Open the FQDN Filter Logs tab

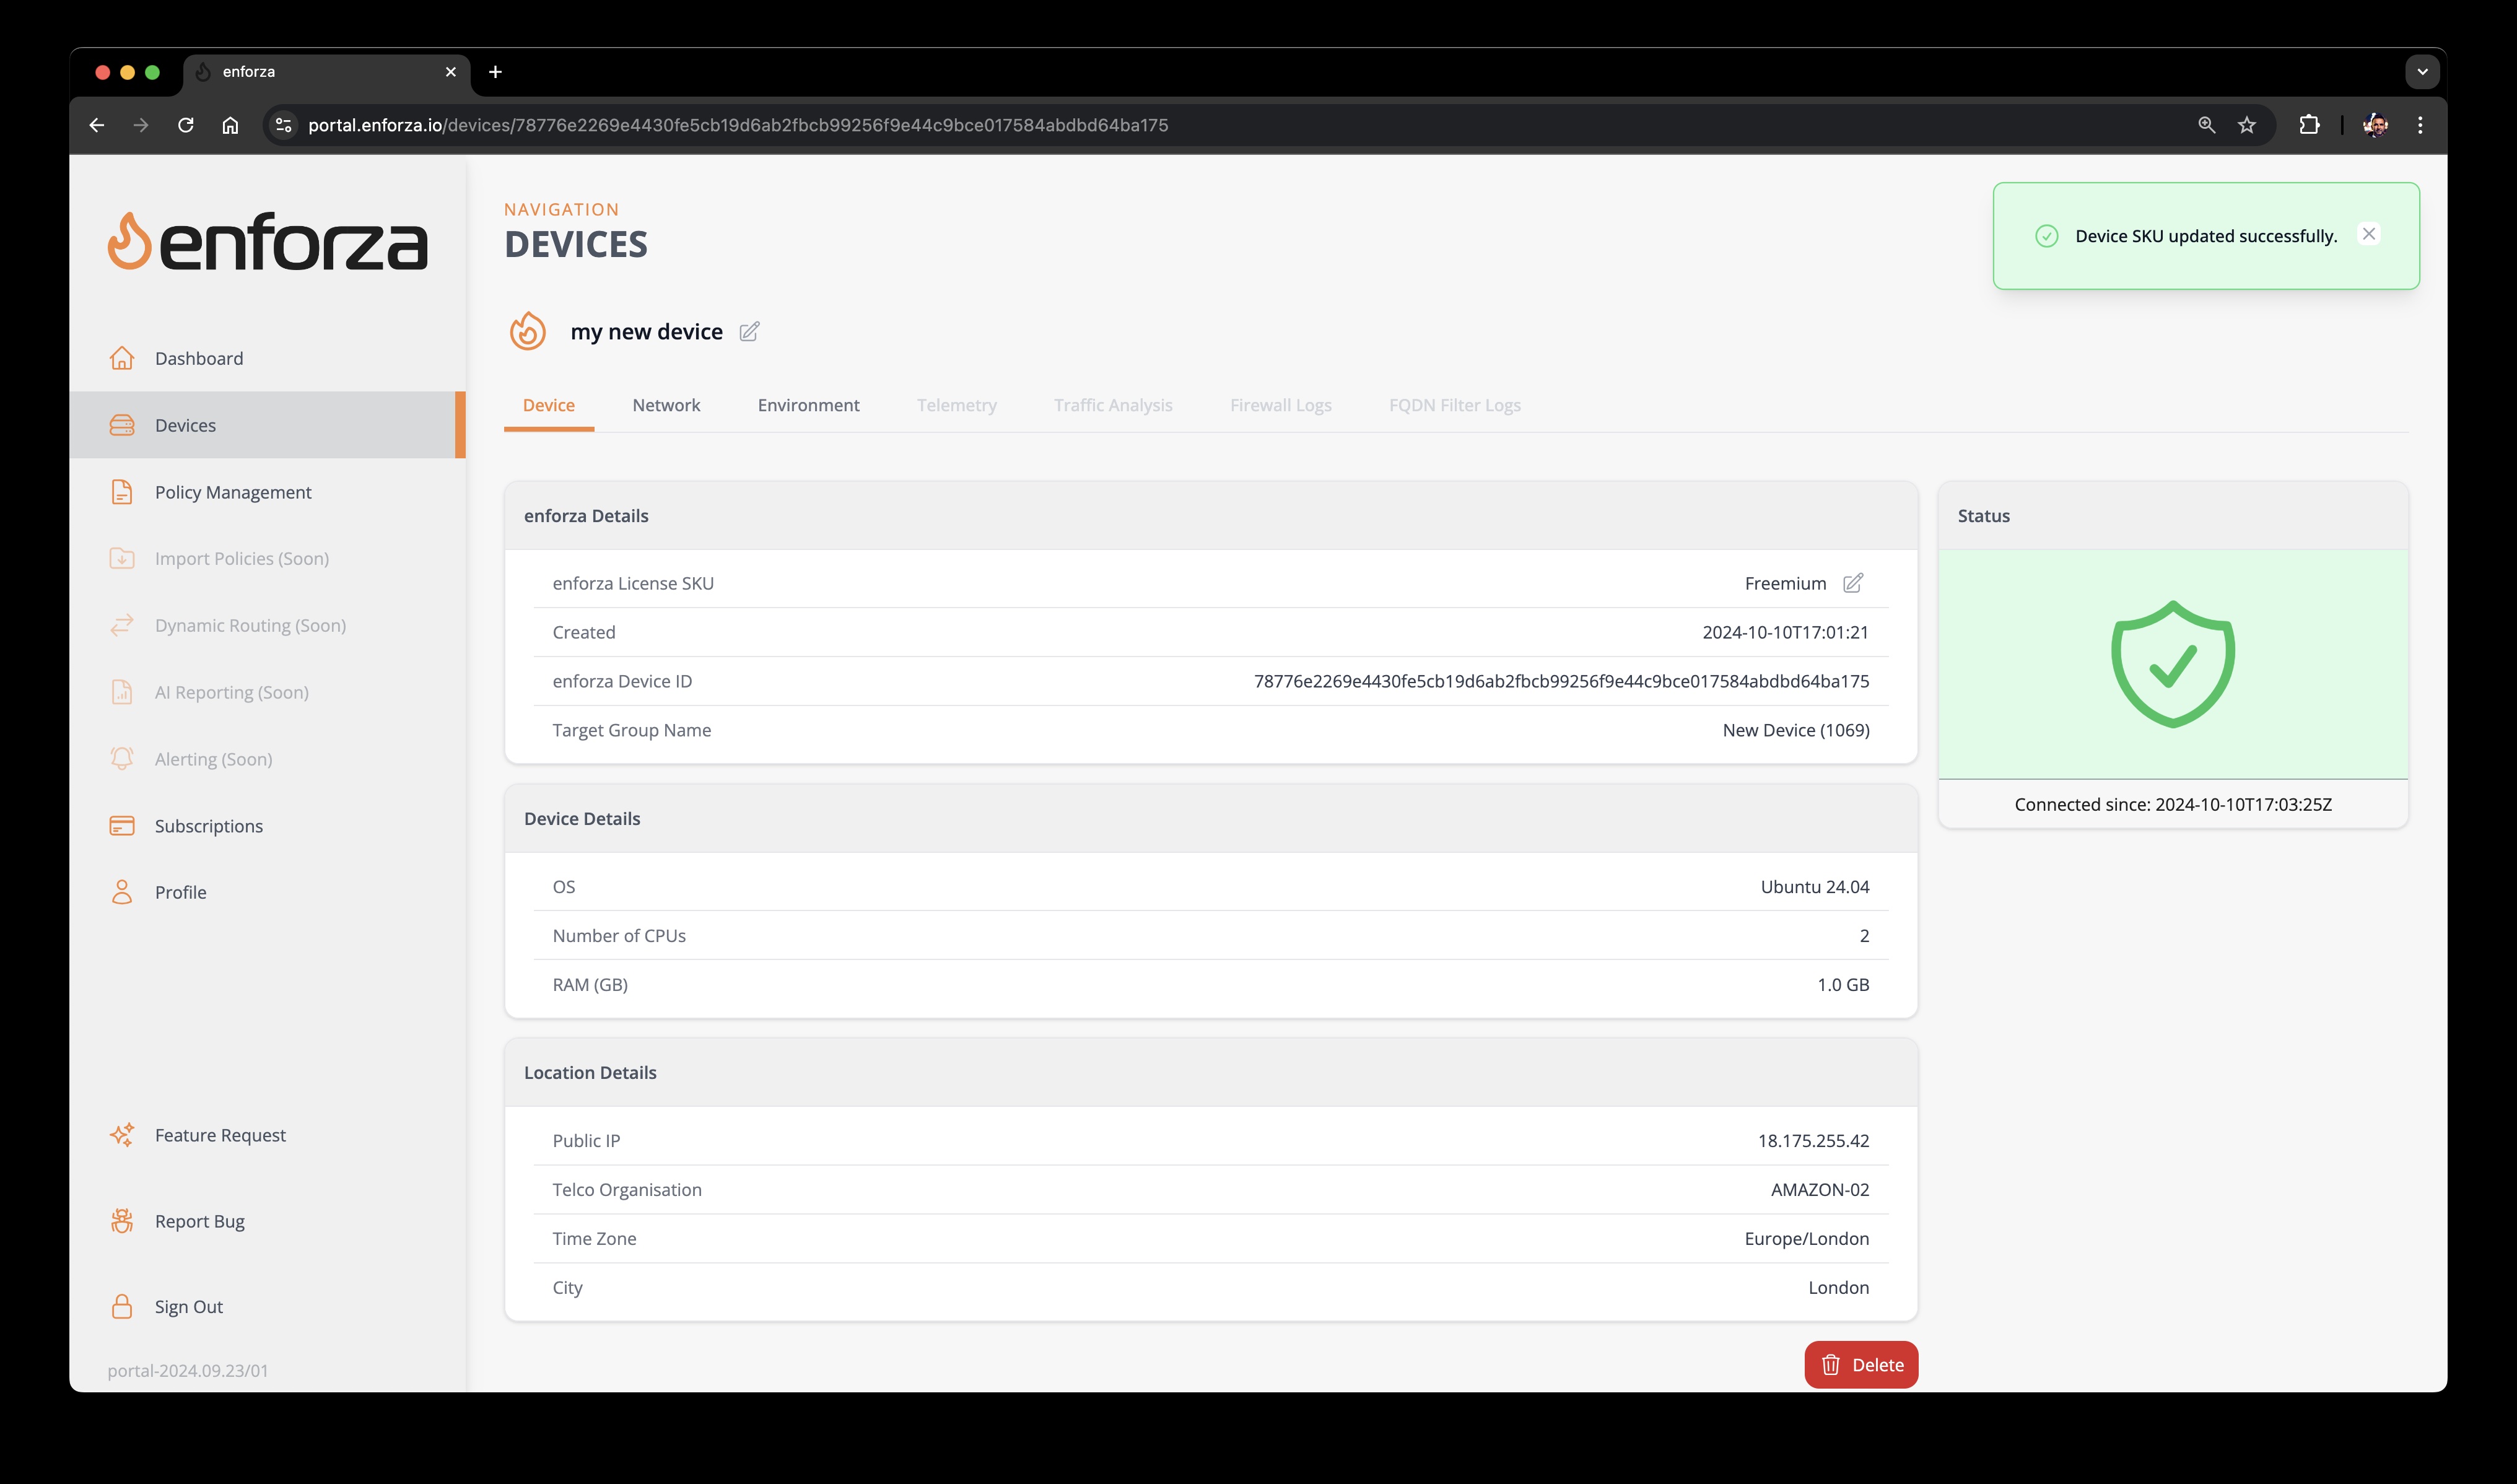[1455, 405]
